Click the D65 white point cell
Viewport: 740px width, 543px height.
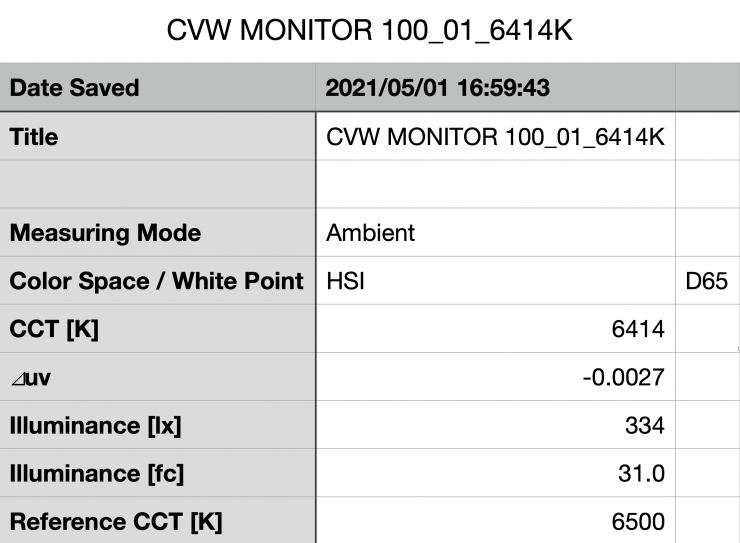pos(706,281)
